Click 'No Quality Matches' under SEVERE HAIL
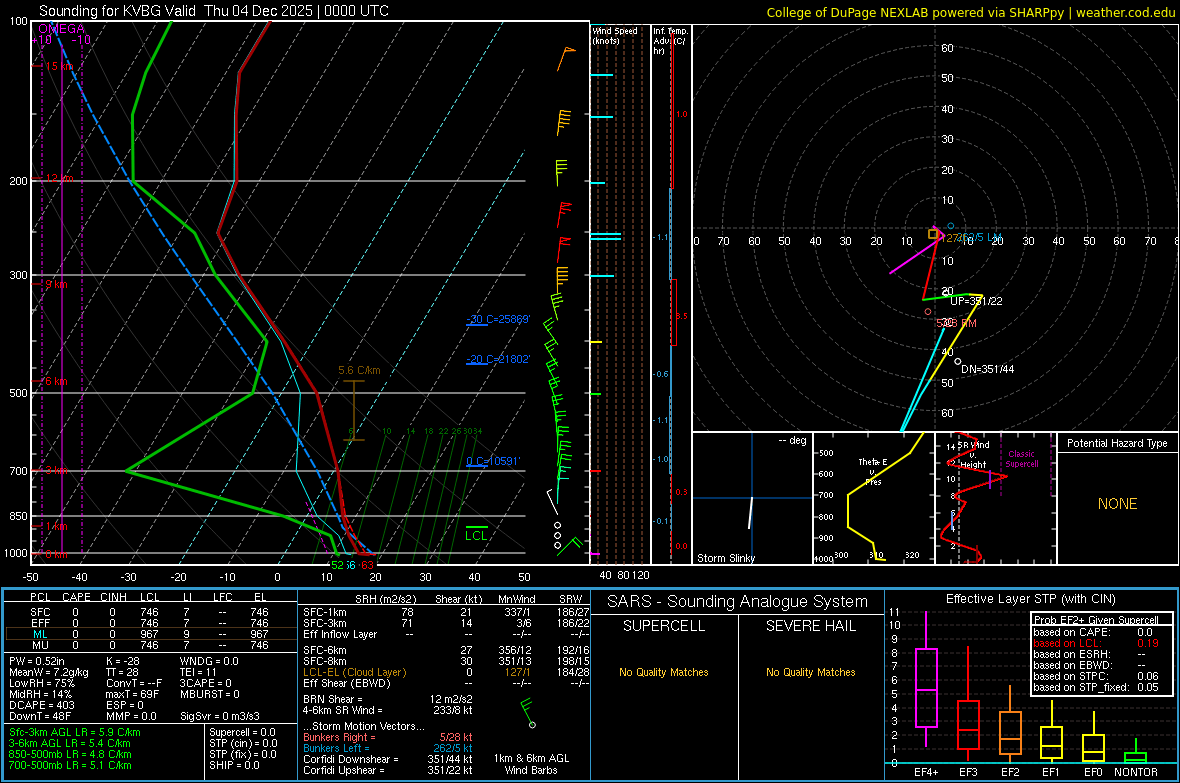 click(x=810, y=672)
